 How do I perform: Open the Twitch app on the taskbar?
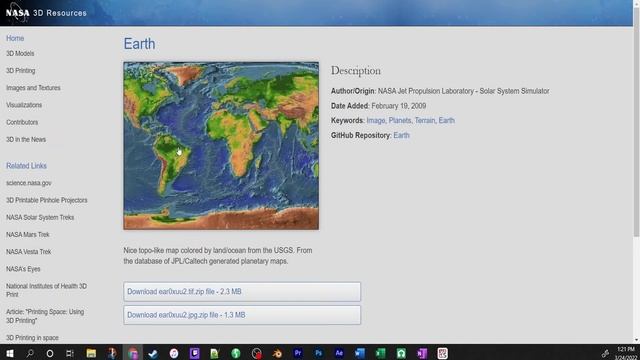coord(194,353)
